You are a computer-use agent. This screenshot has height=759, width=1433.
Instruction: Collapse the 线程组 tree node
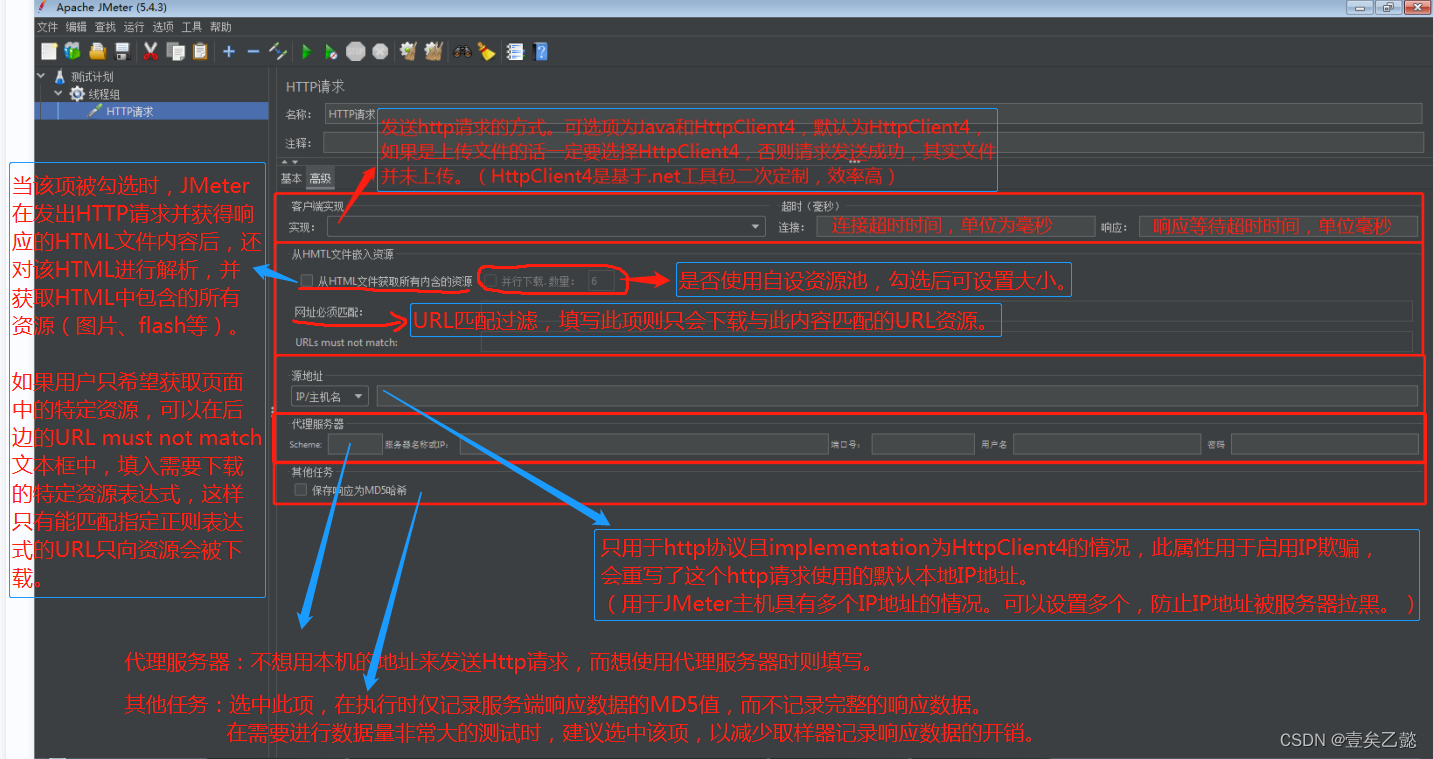tap(57, 92)
